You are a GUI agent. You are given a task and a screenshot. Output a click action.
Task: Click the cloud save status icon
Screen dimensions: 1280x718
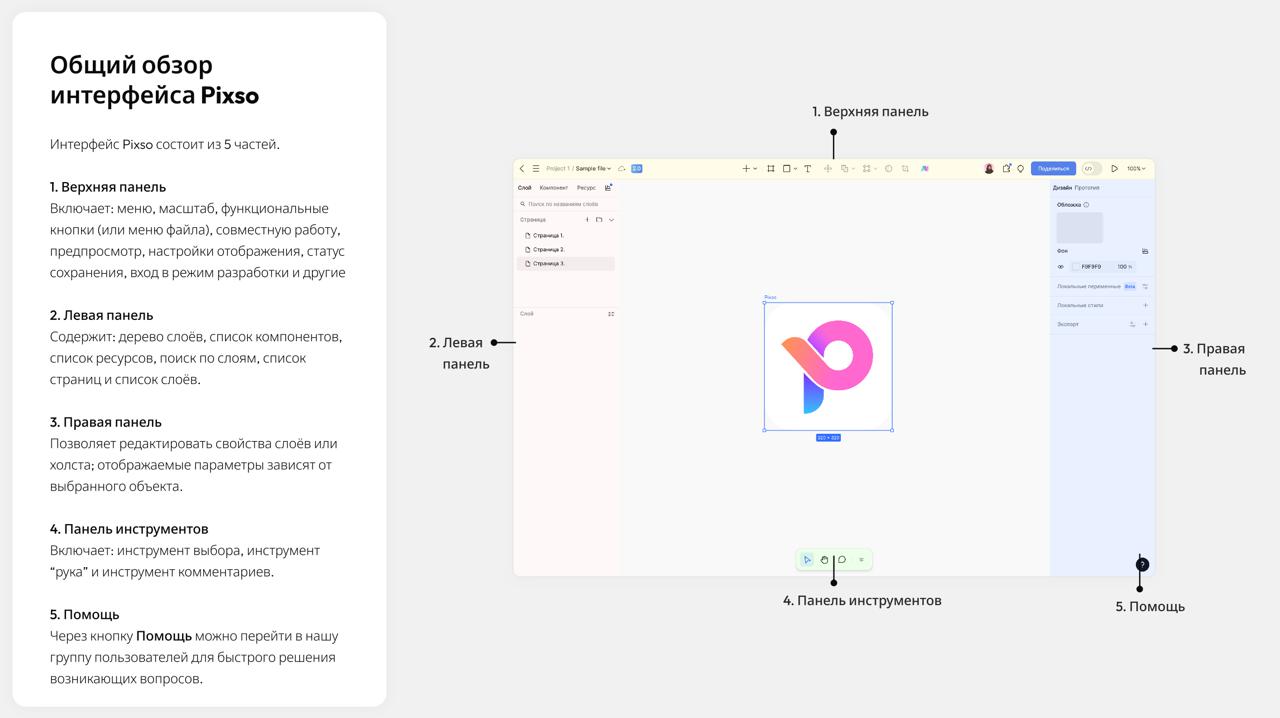tap(622, 168)
